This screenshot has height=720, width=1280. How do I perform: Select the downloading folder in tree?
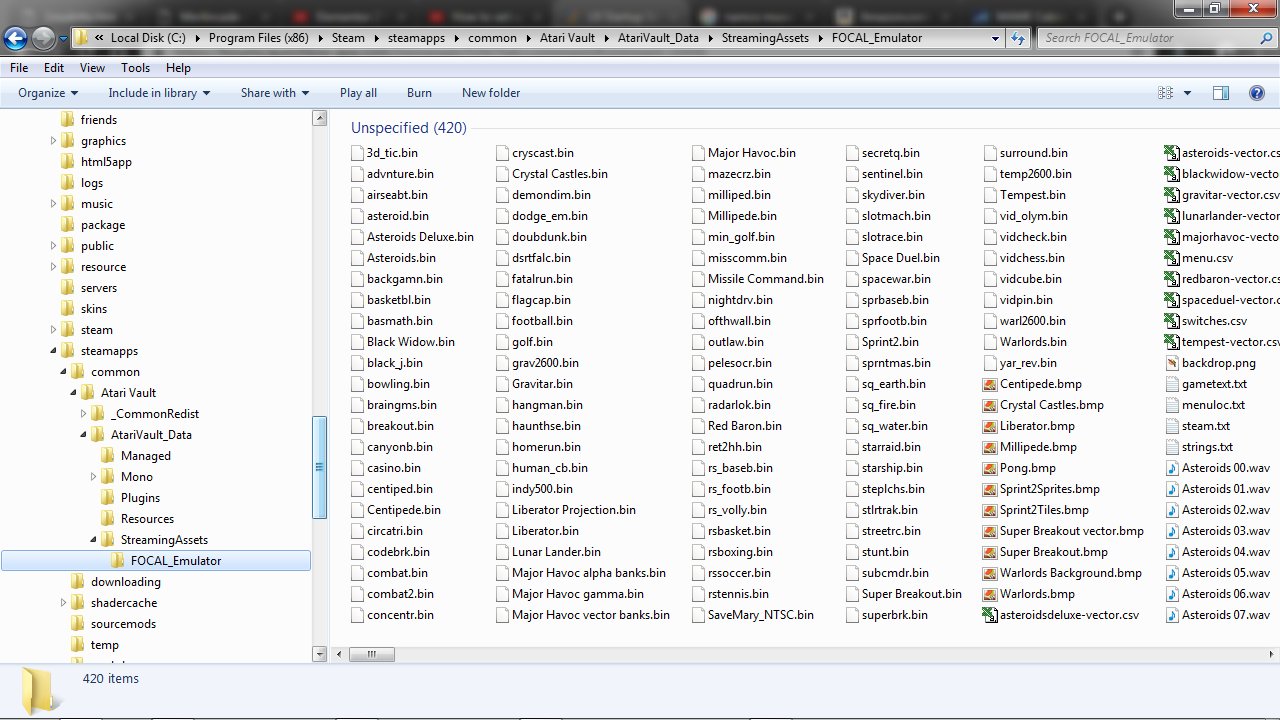click(126, 582)
